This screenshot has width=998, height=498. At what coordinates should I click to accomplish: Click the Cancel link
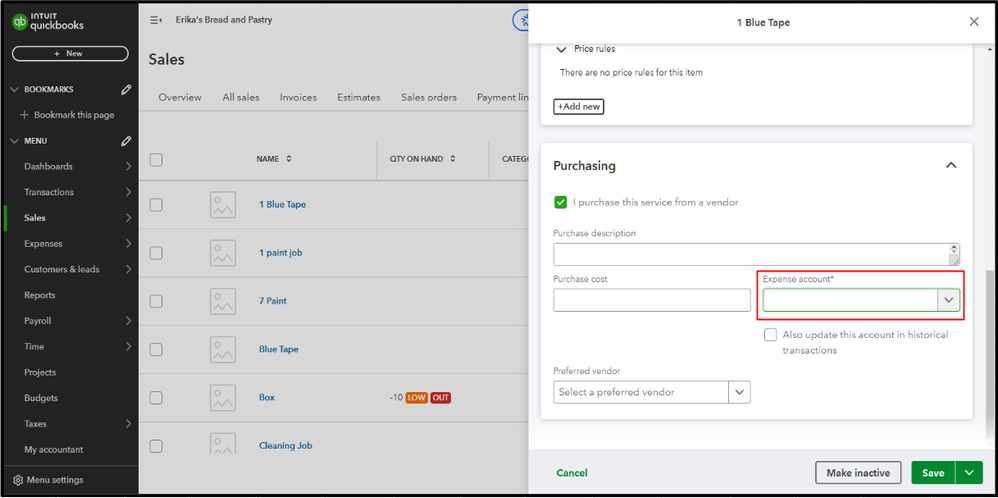click(572, 473)
